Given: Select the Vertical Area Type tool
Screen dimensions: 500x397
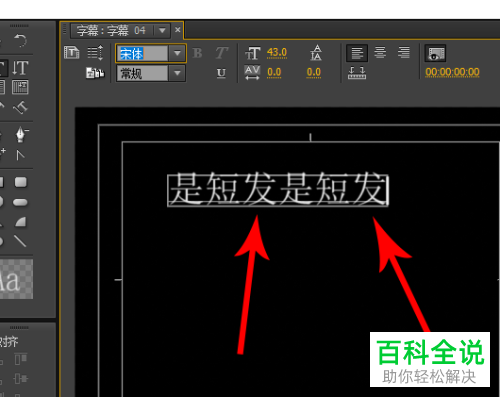Looking at the screenshot, I should tap(20, 87).
